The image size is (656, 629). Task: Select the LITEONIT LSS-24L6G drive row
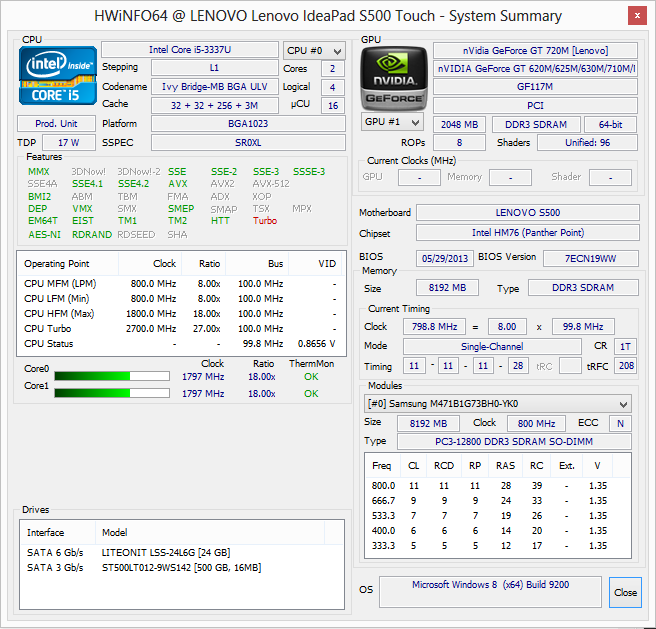click(182, 552)
